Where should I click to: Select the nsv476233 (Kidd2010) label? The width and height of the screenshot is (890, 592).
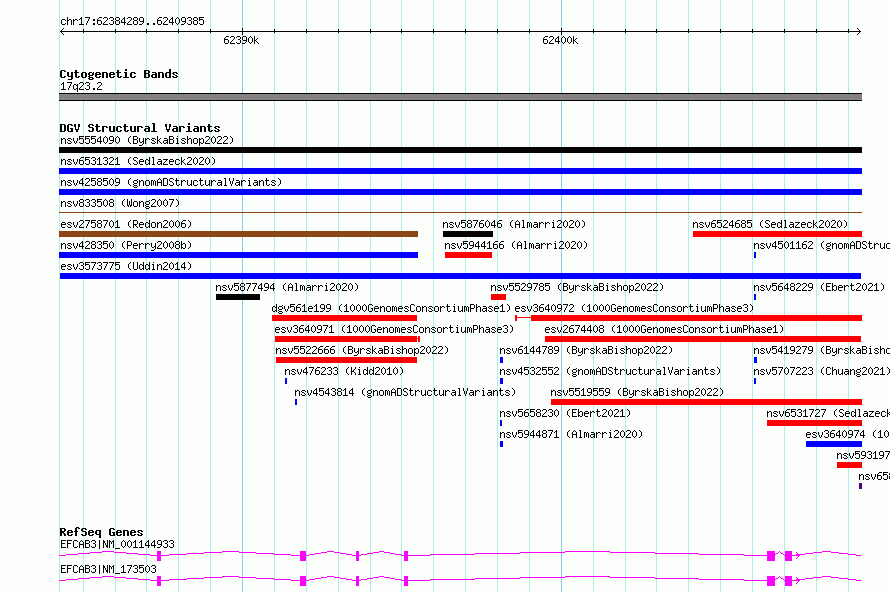click(344, 371)
